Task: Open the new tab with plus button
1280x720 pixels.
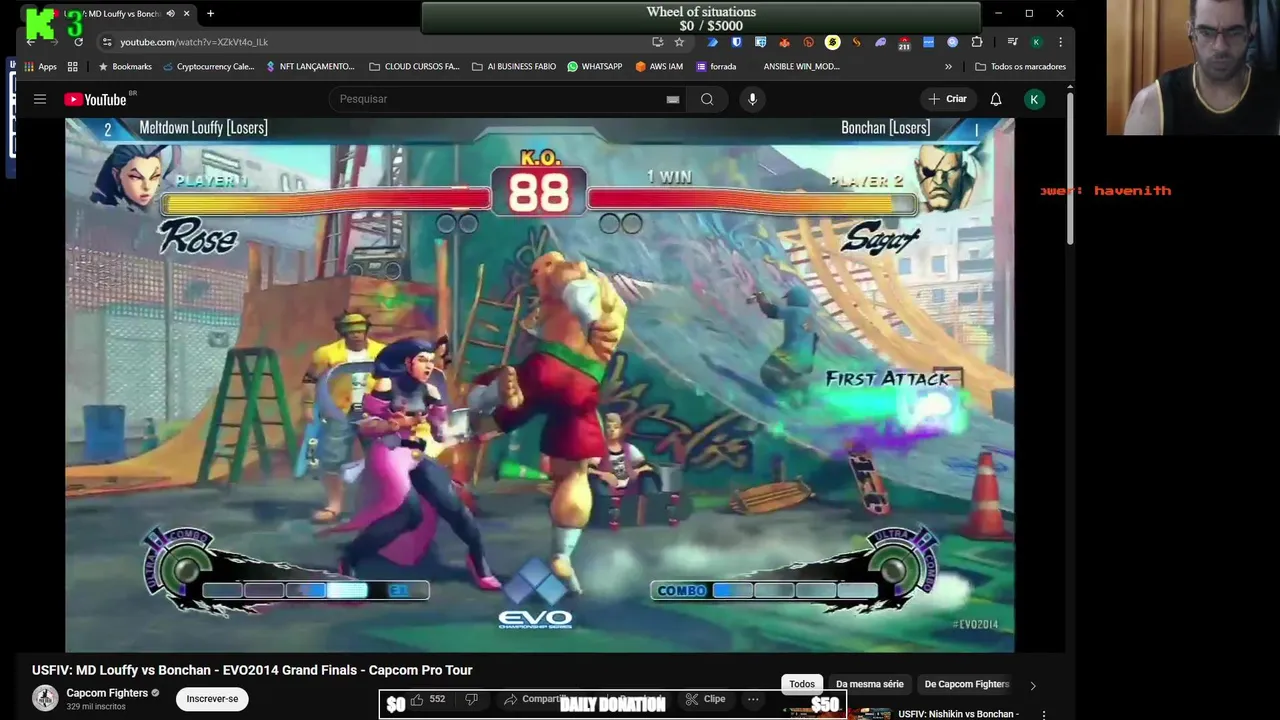Action: [x=210, y=14]
